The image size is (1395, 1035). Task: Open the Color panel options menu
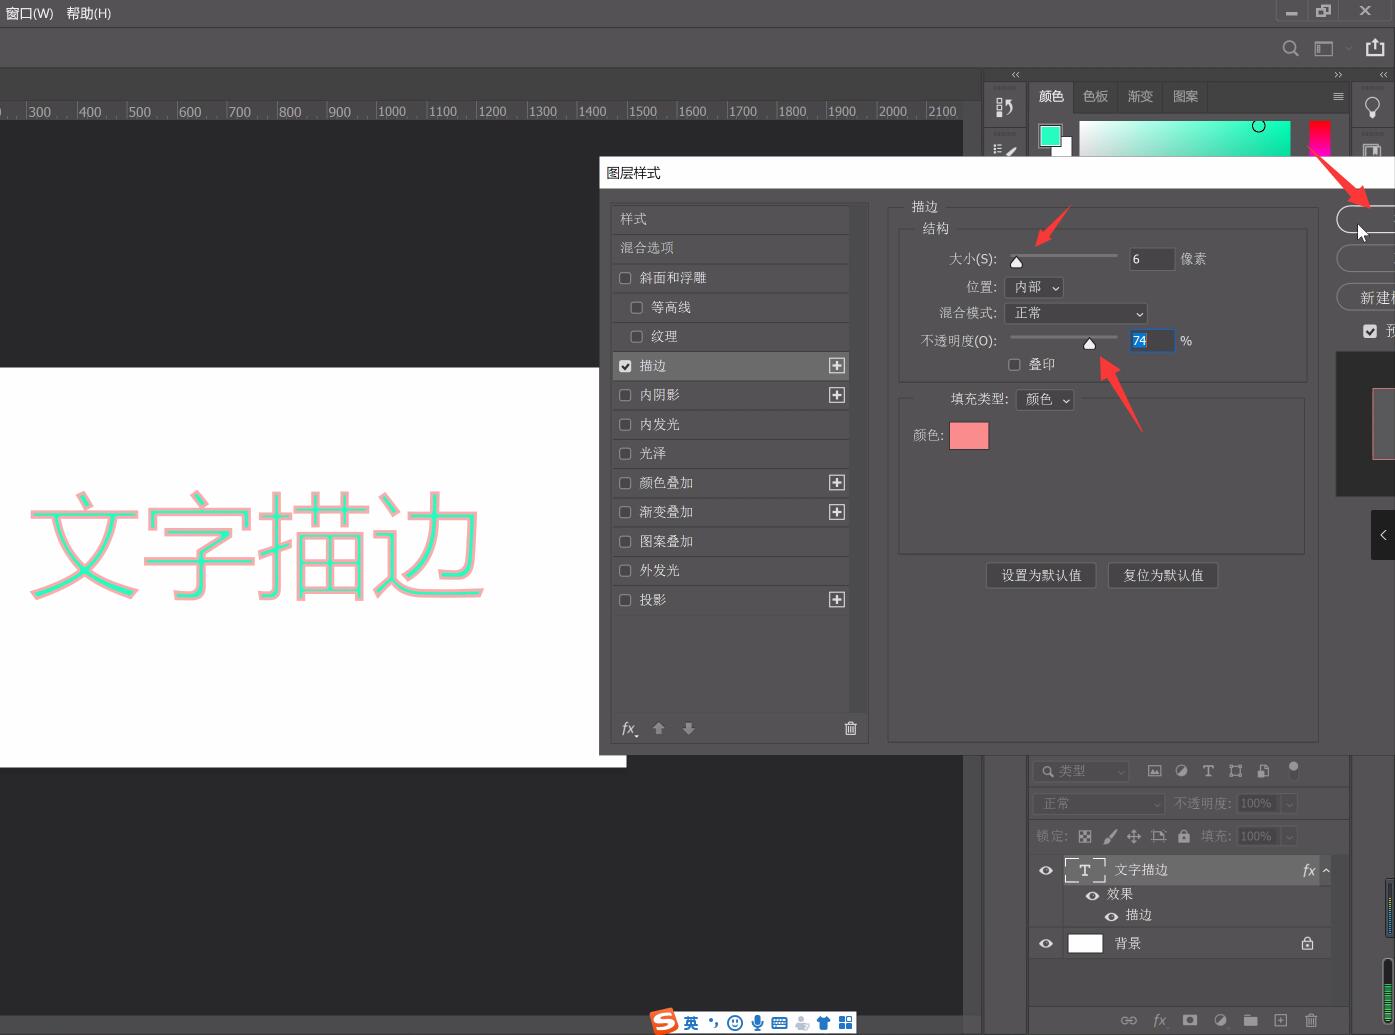pos(1338,96)
